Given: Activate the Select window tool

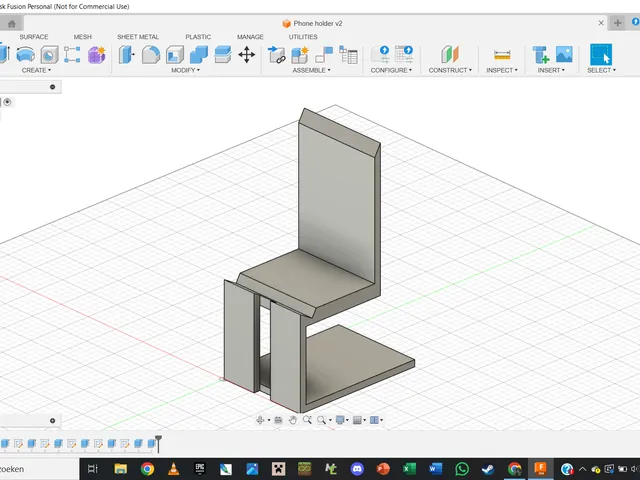Looking at the screenshot, I should [x=601, y=55].
